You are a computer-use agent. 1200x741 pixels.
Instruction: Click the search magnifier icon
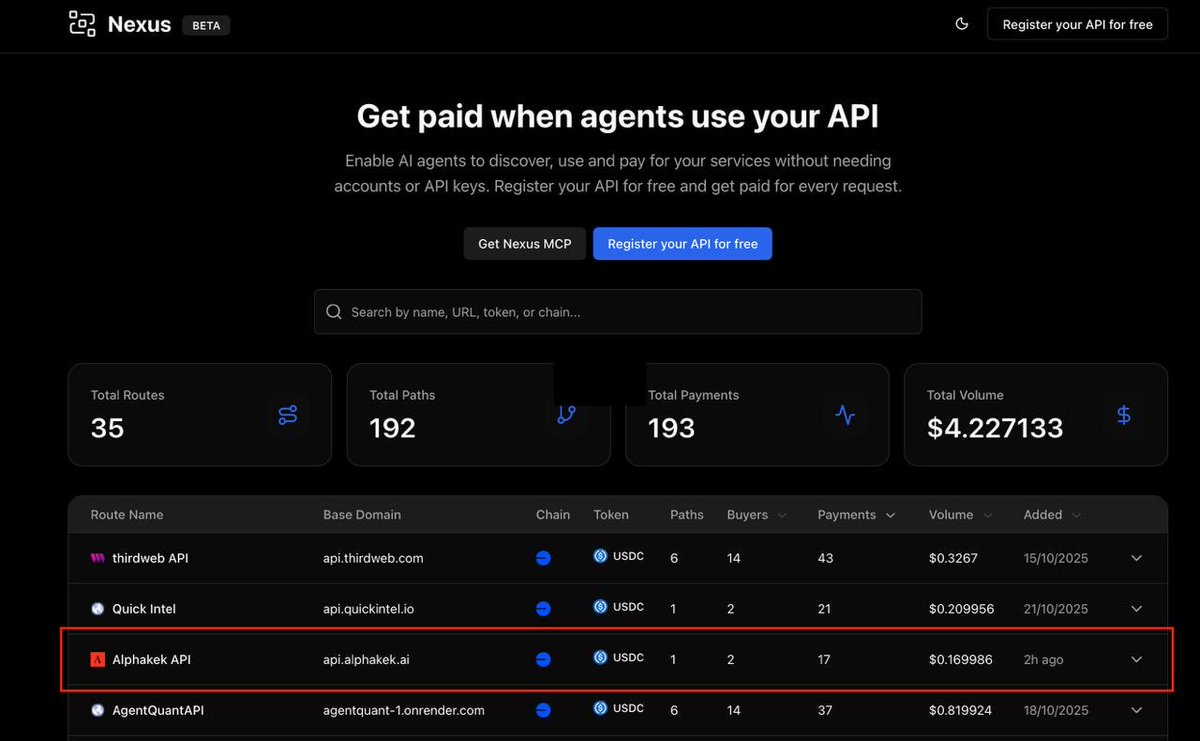(x=334, y=312)
